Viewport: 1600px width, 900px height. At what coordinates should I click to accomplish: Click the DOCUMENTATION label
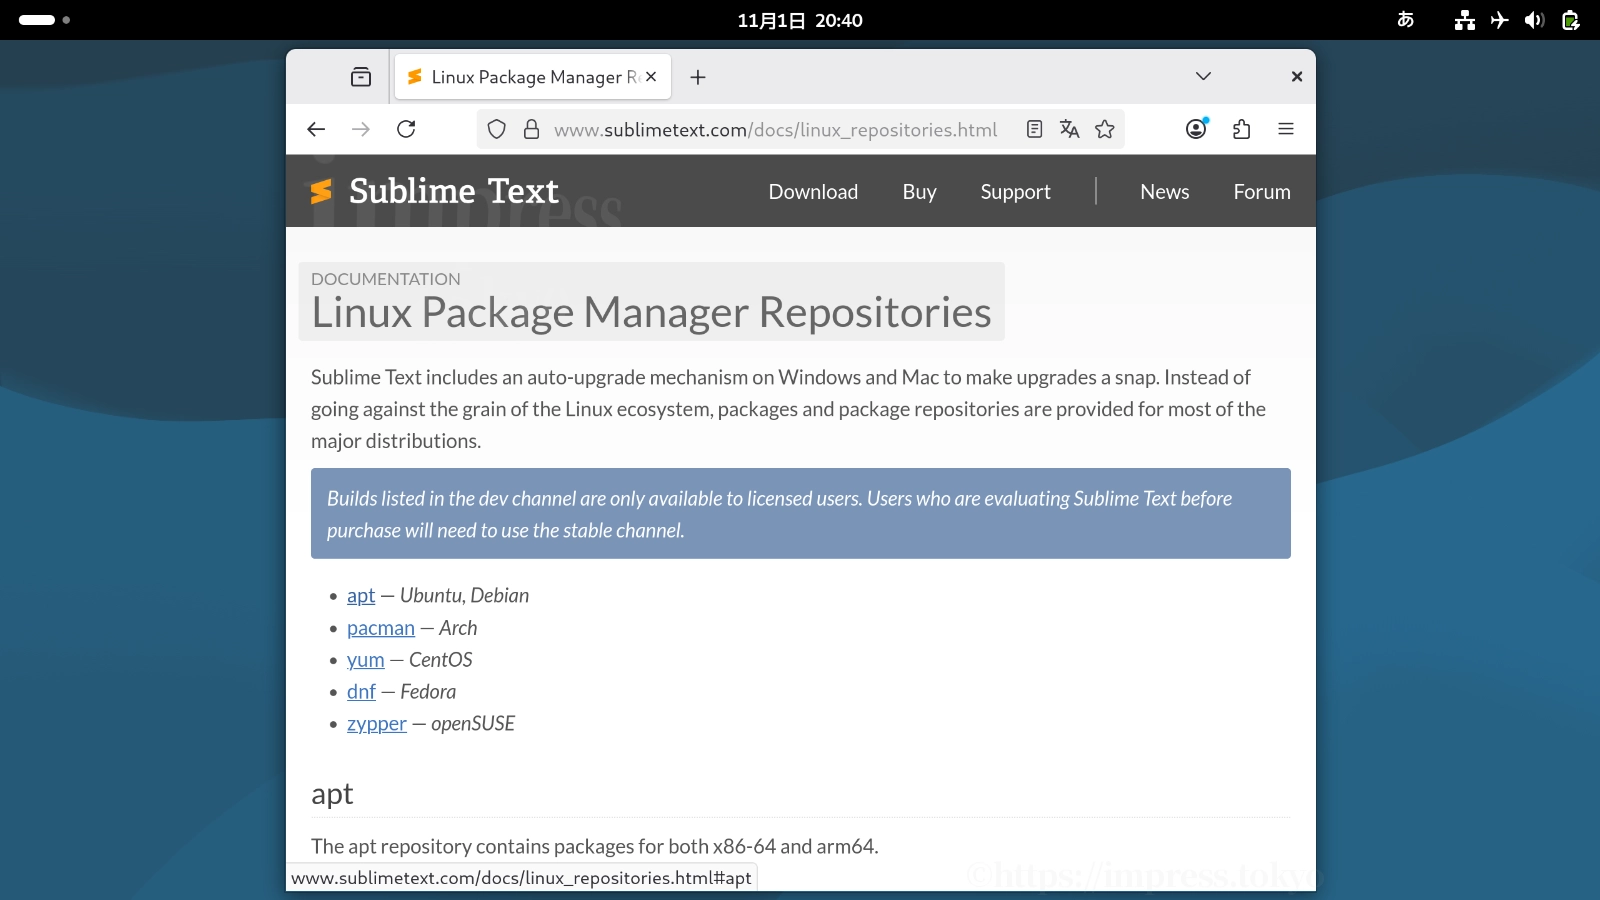click(386, 279)
